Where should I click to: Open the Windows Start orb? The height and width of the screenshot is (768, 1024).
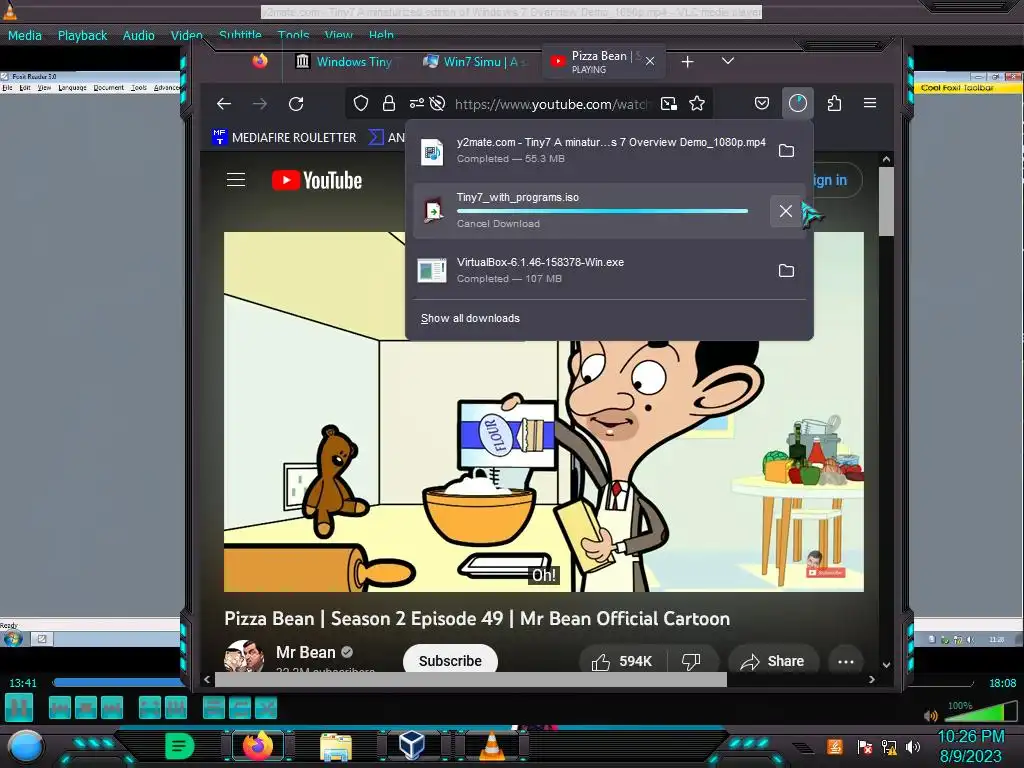26,746
